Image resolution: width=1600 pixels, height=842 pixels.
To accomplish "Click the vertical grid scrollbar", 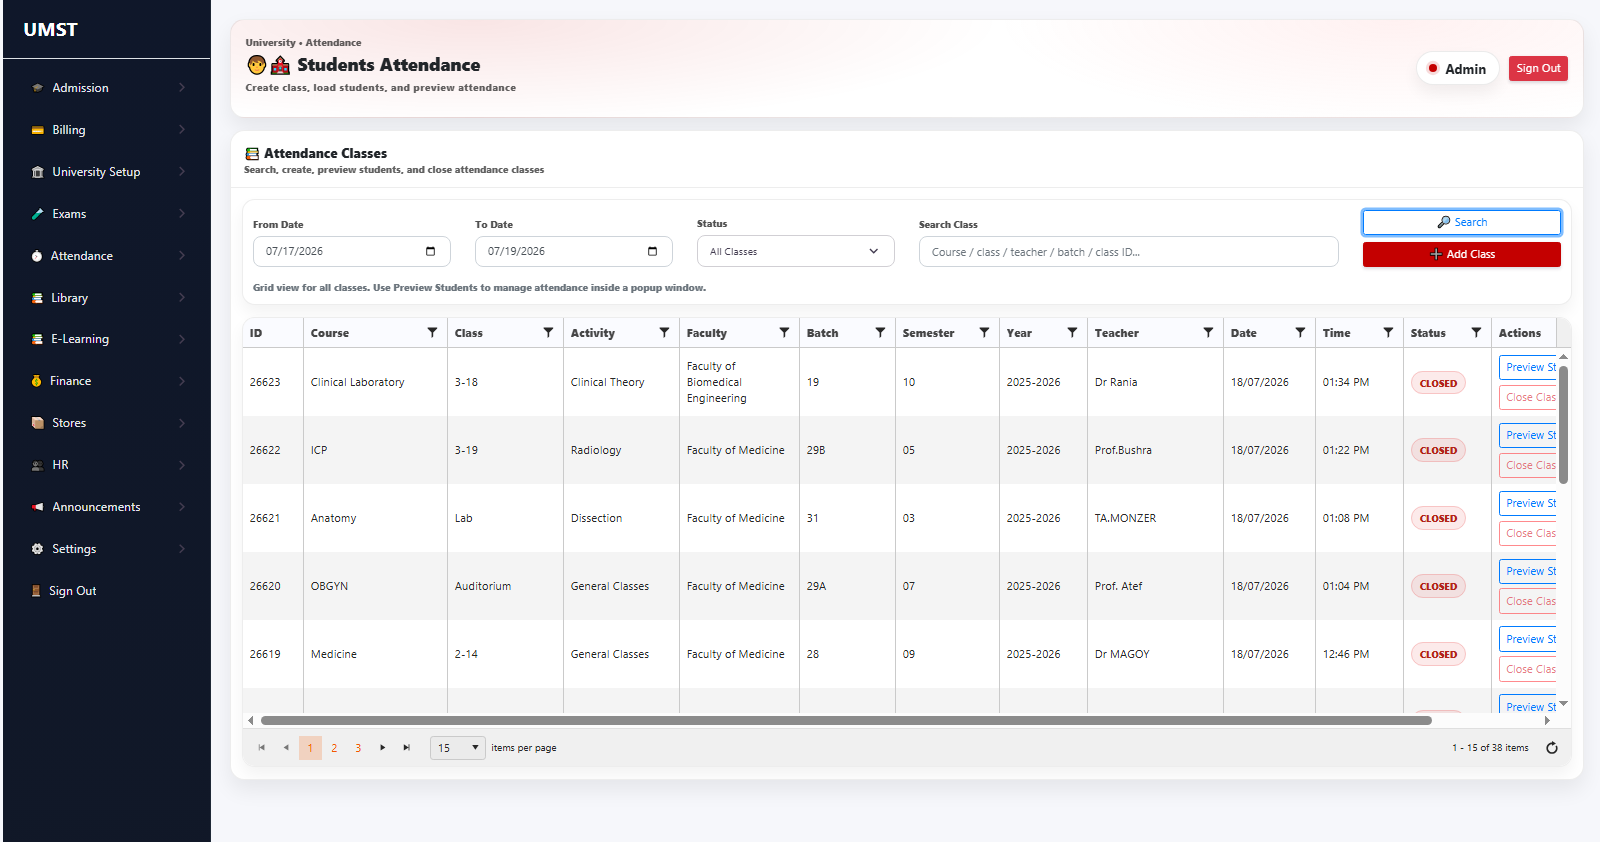I will coord(1563,425).
